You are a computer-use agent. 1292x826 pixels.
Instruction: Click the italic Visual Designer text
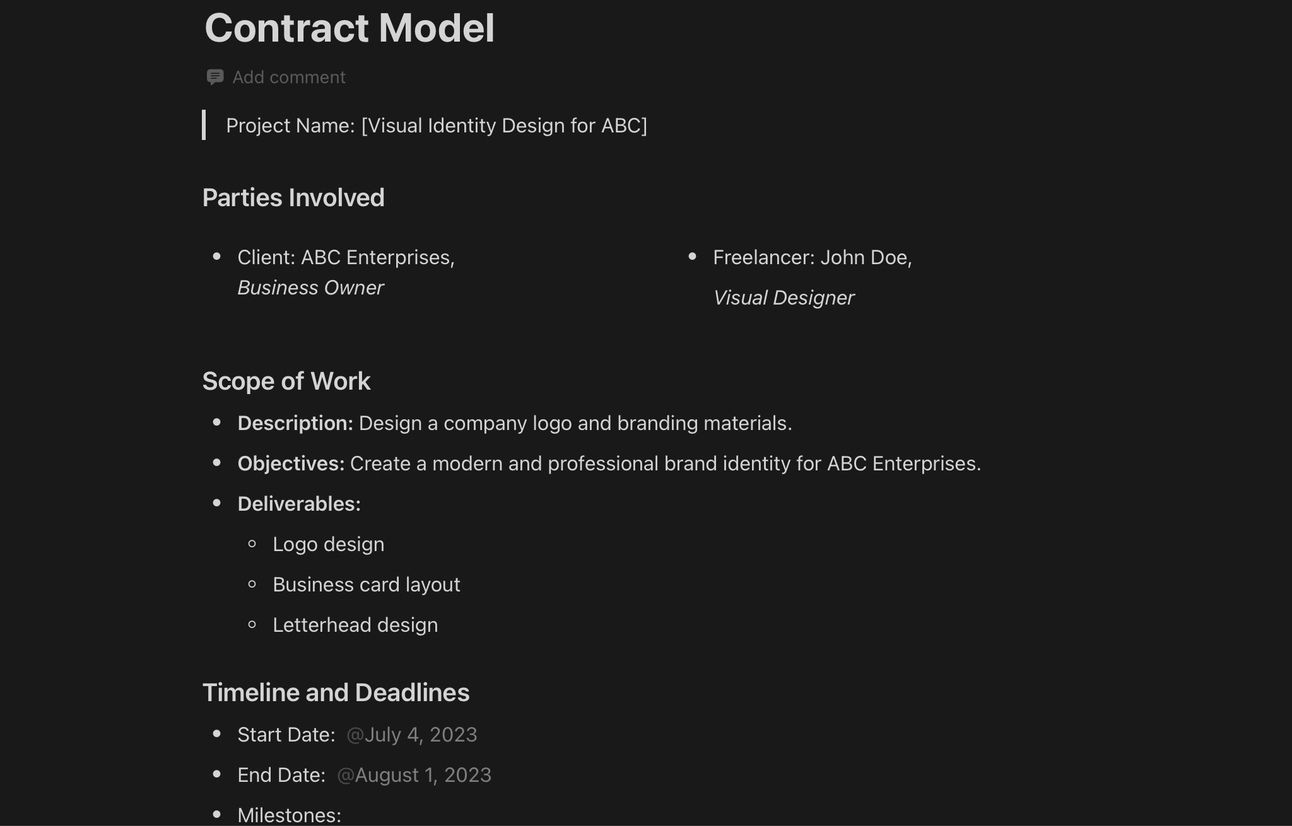[x=784, y=298]
